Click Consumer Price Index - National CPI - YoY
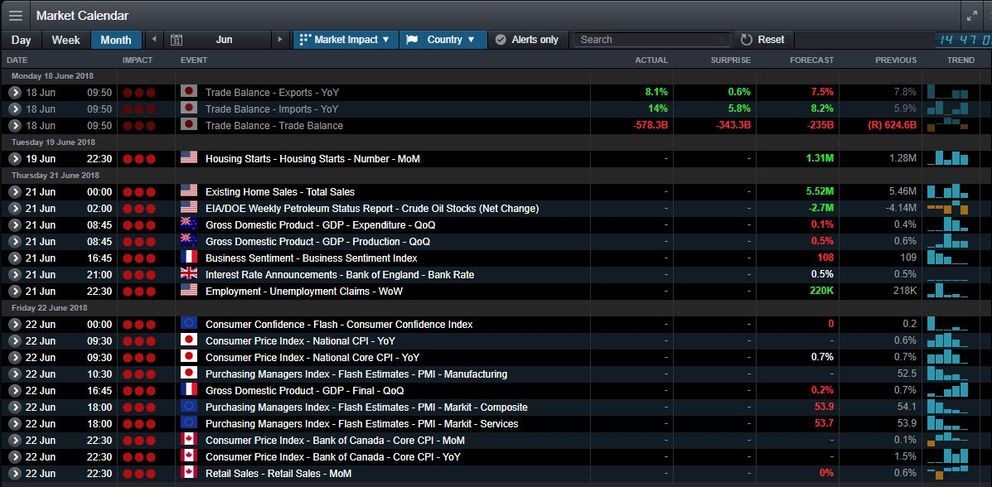992x487 pixels. click(x=301, y=341)
